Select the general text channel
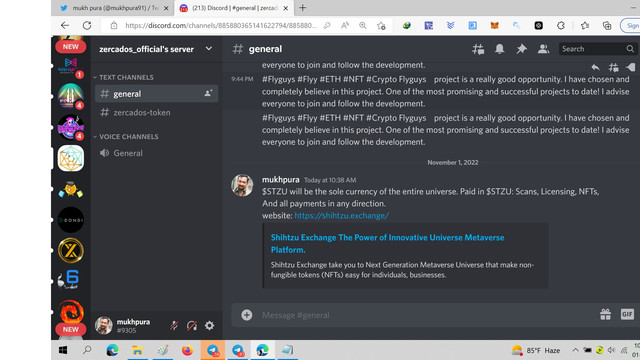 (x=157, y=93)
